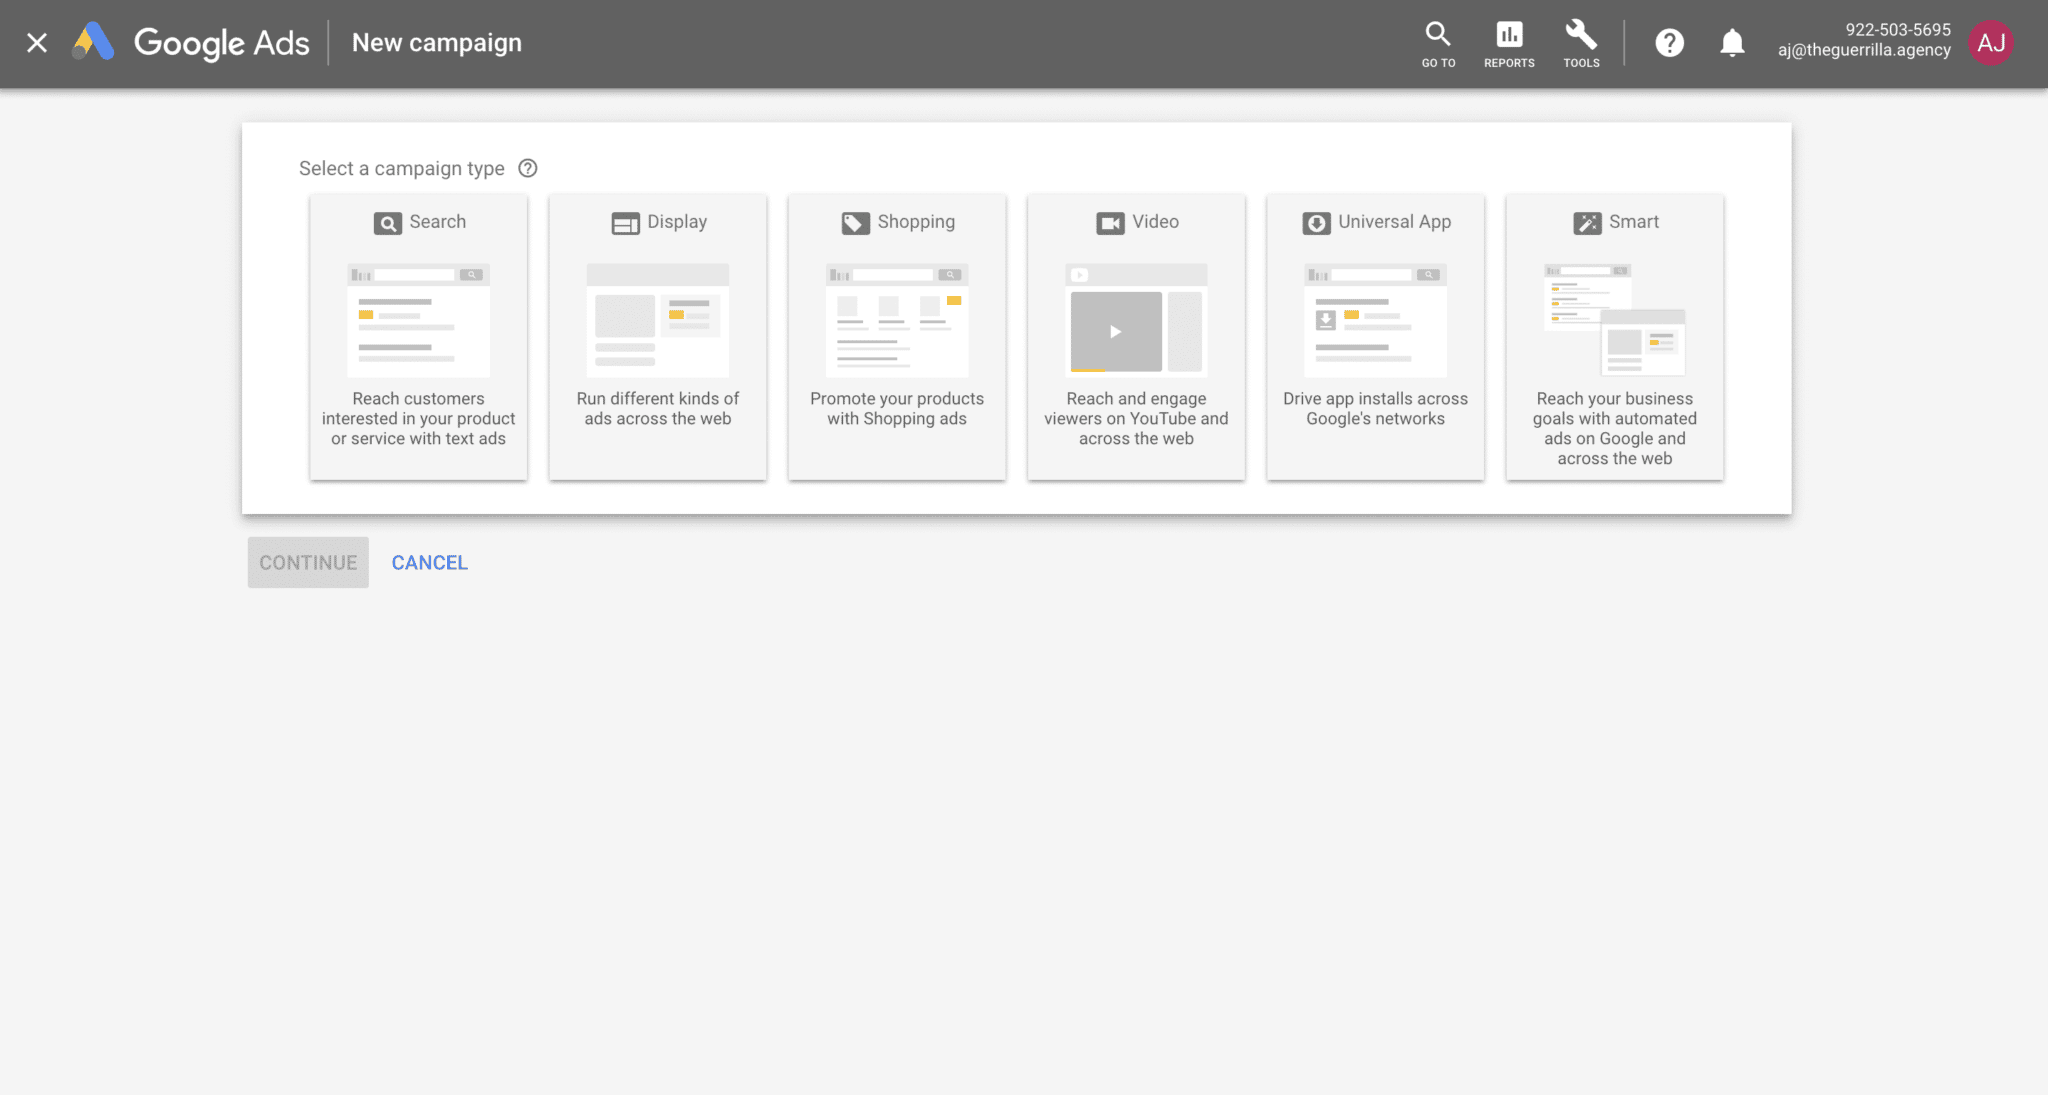Click the 'New campaign' header title

[437, 42]
